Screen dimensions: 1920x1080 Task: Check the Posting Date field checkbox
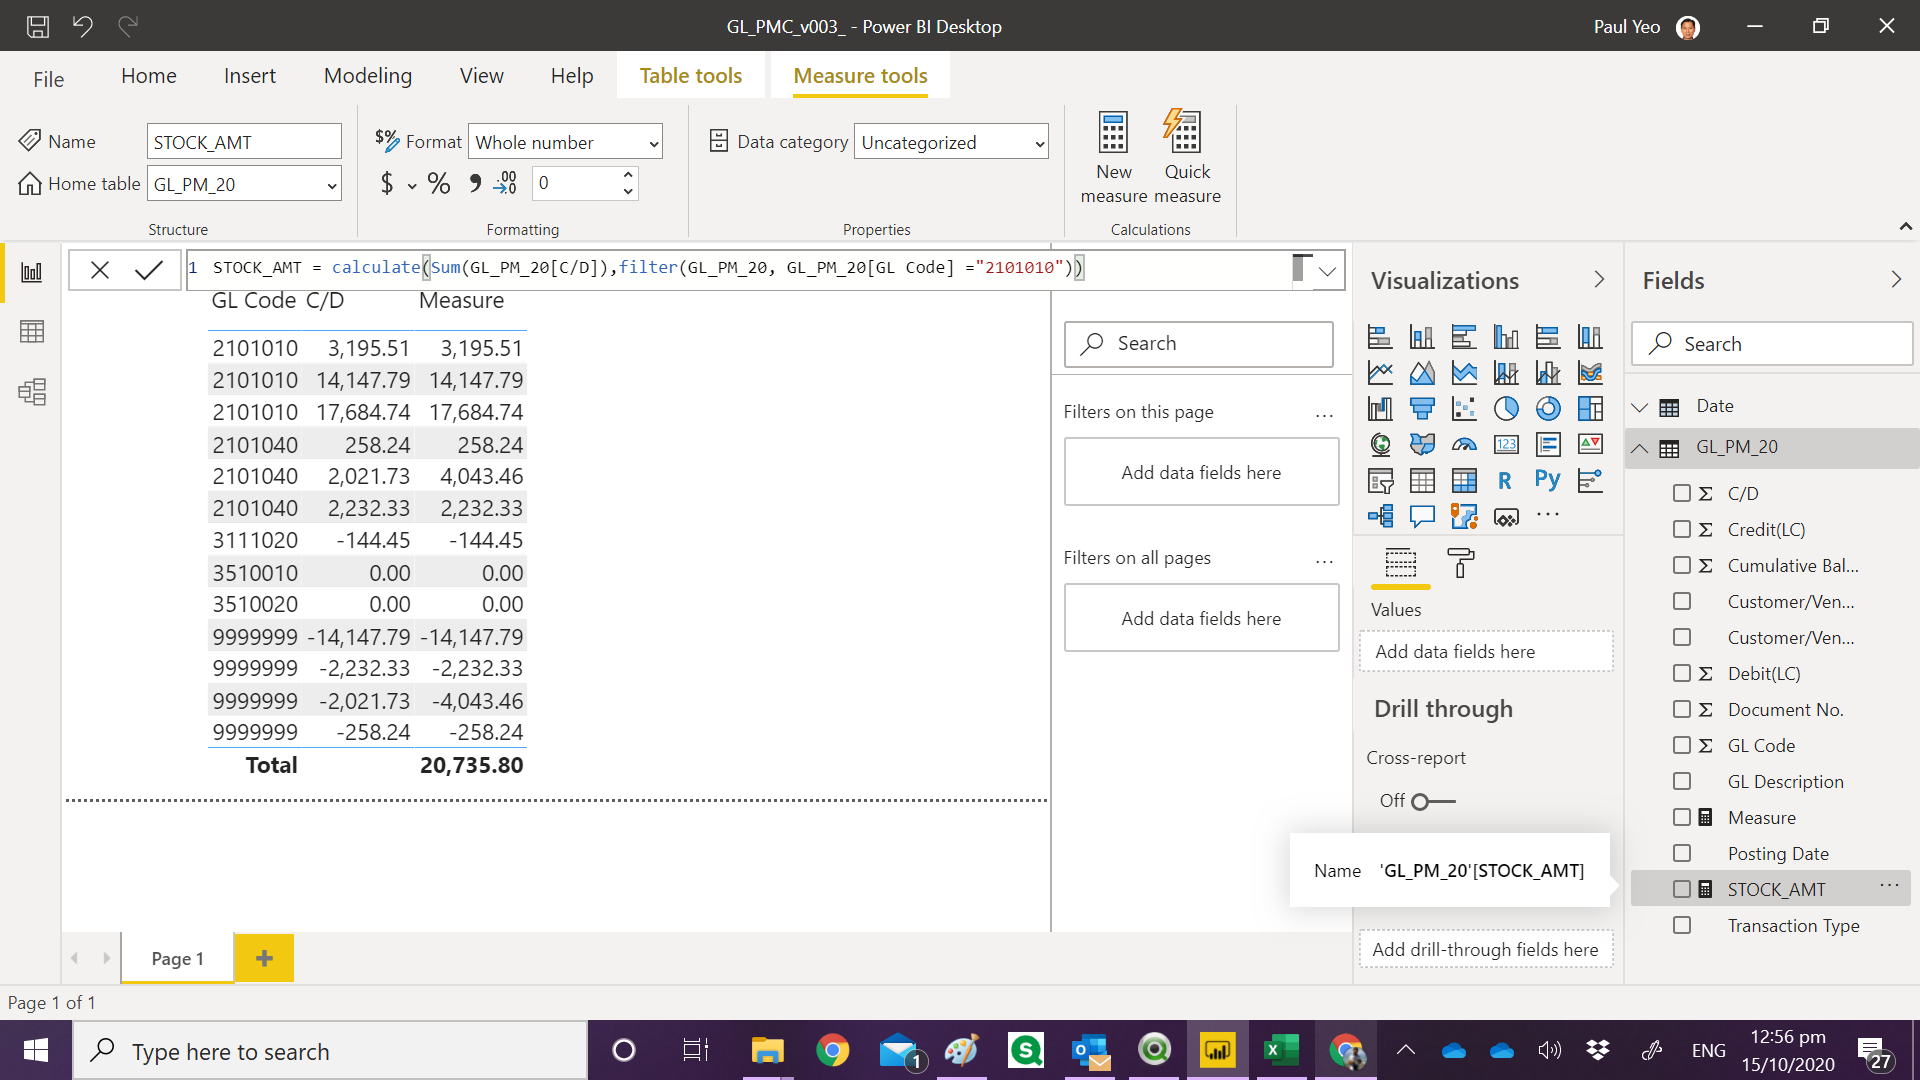point(1682,853)
